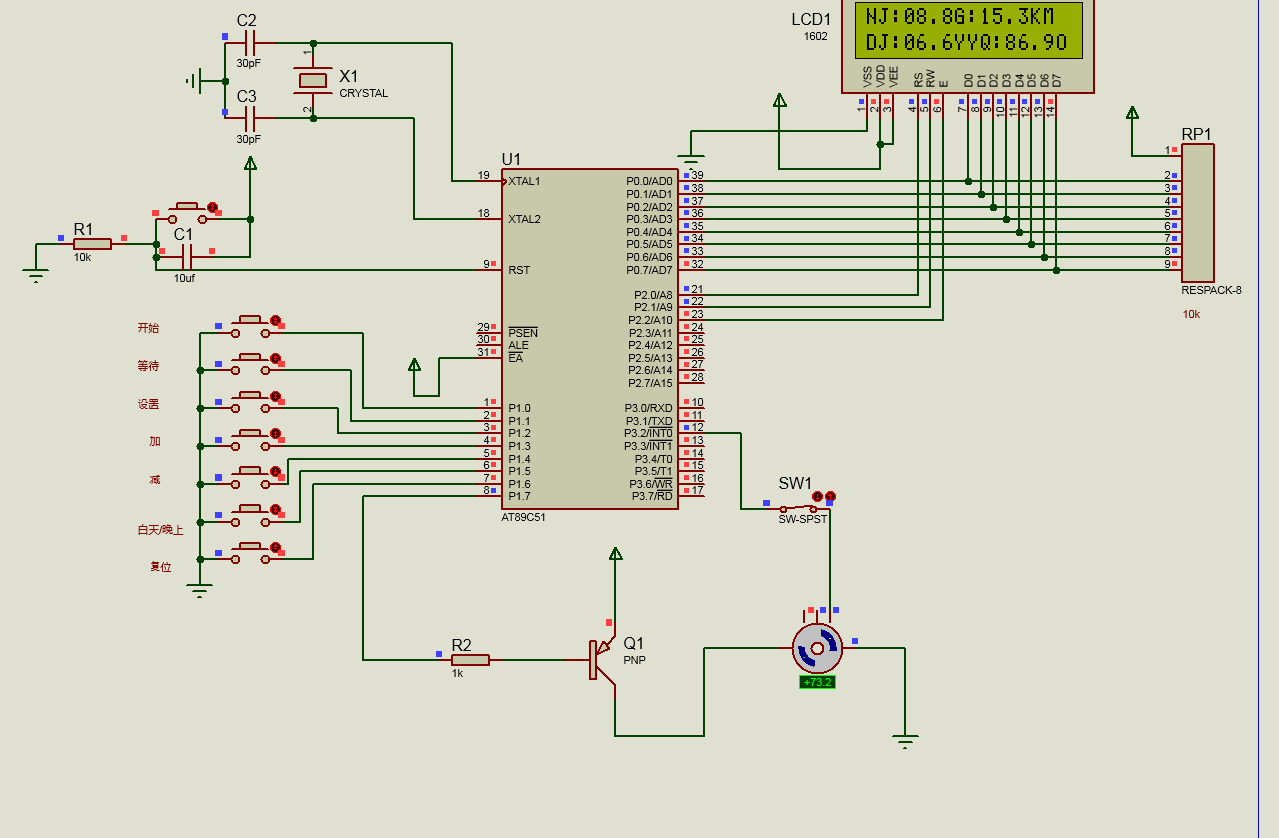Click the 10uf value label

pos(184,279)
